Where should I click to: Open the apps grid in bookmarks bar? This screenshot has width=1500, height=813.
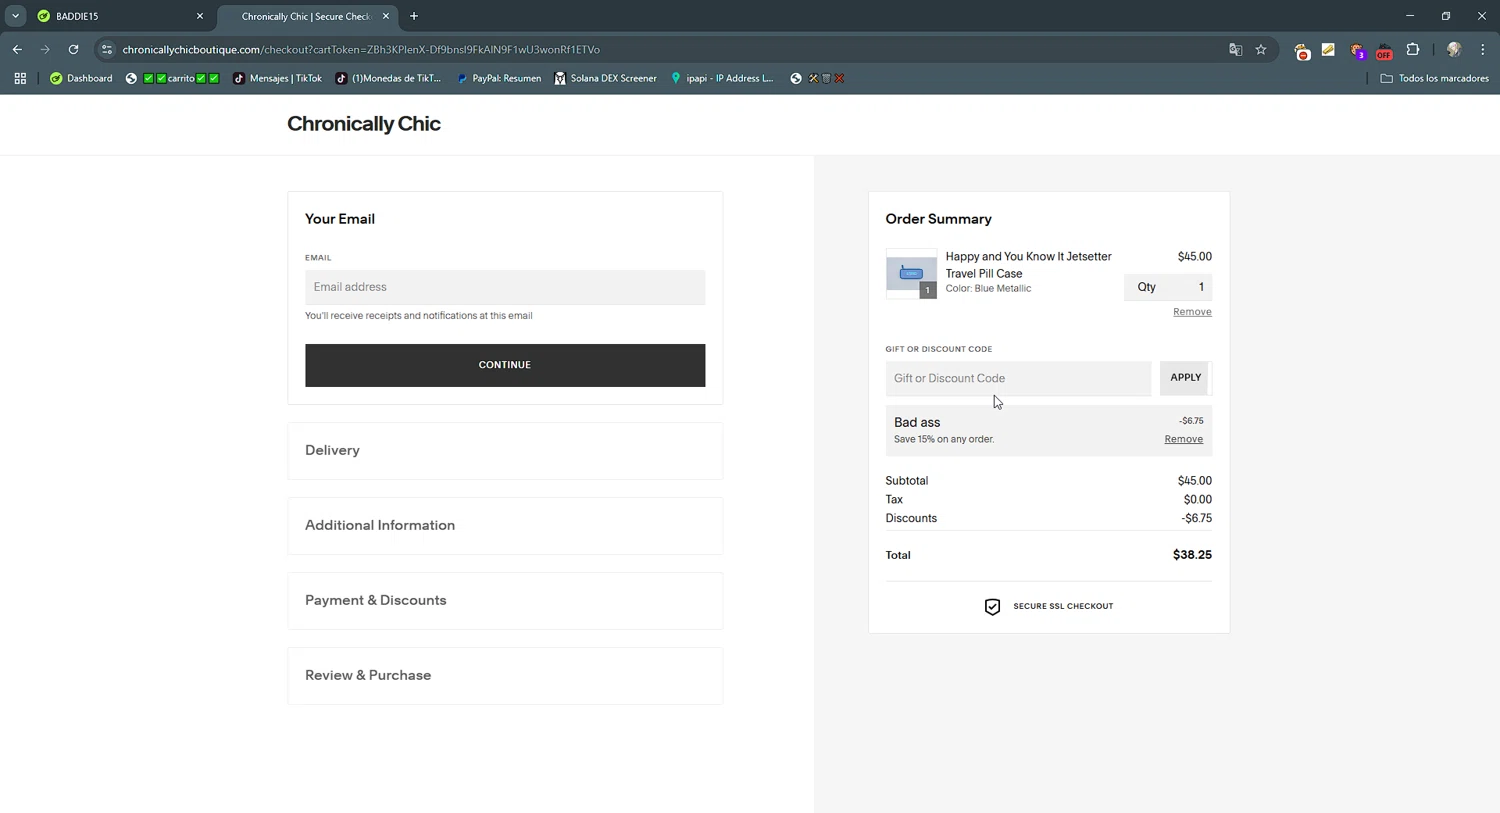click(x=20, y=78)
